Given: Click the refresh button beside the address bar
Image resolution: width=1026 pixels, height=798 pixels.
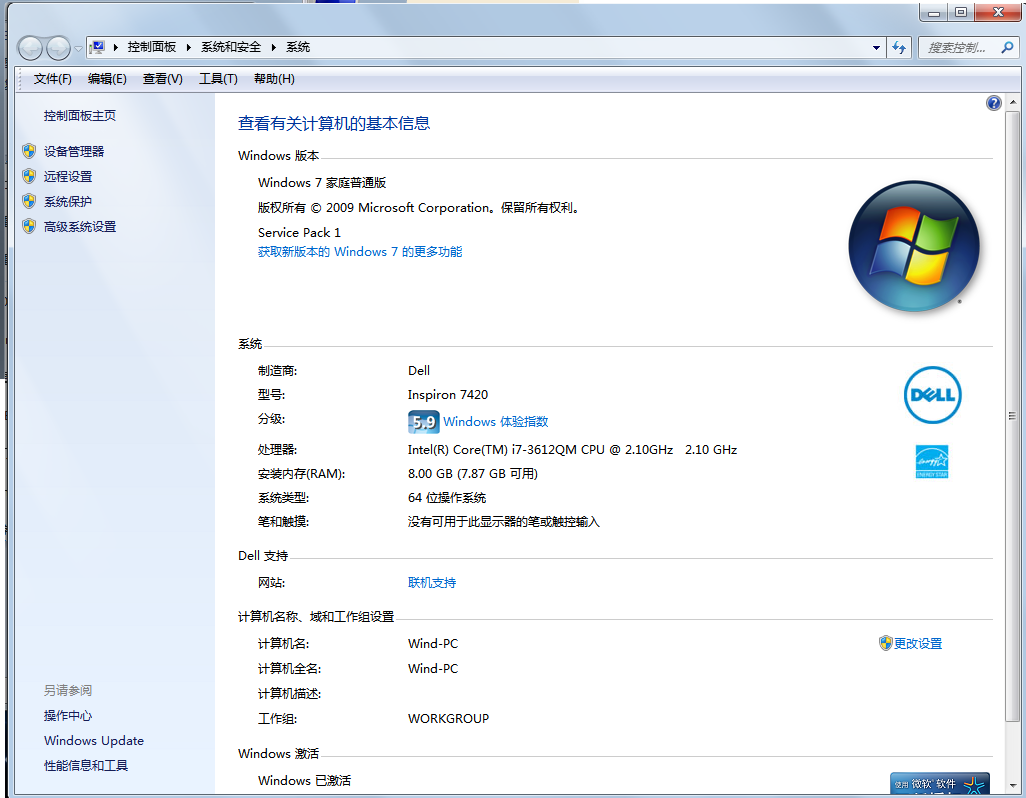Looking at the screenshot, I should click(x=899, y=47).
